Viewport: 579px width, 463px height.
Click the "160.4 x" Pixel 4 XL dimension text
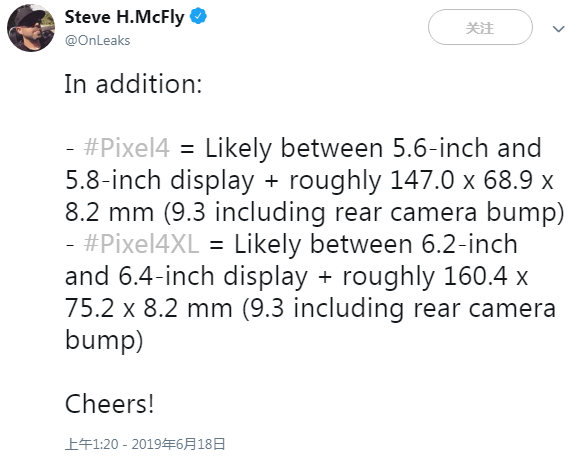486,276
